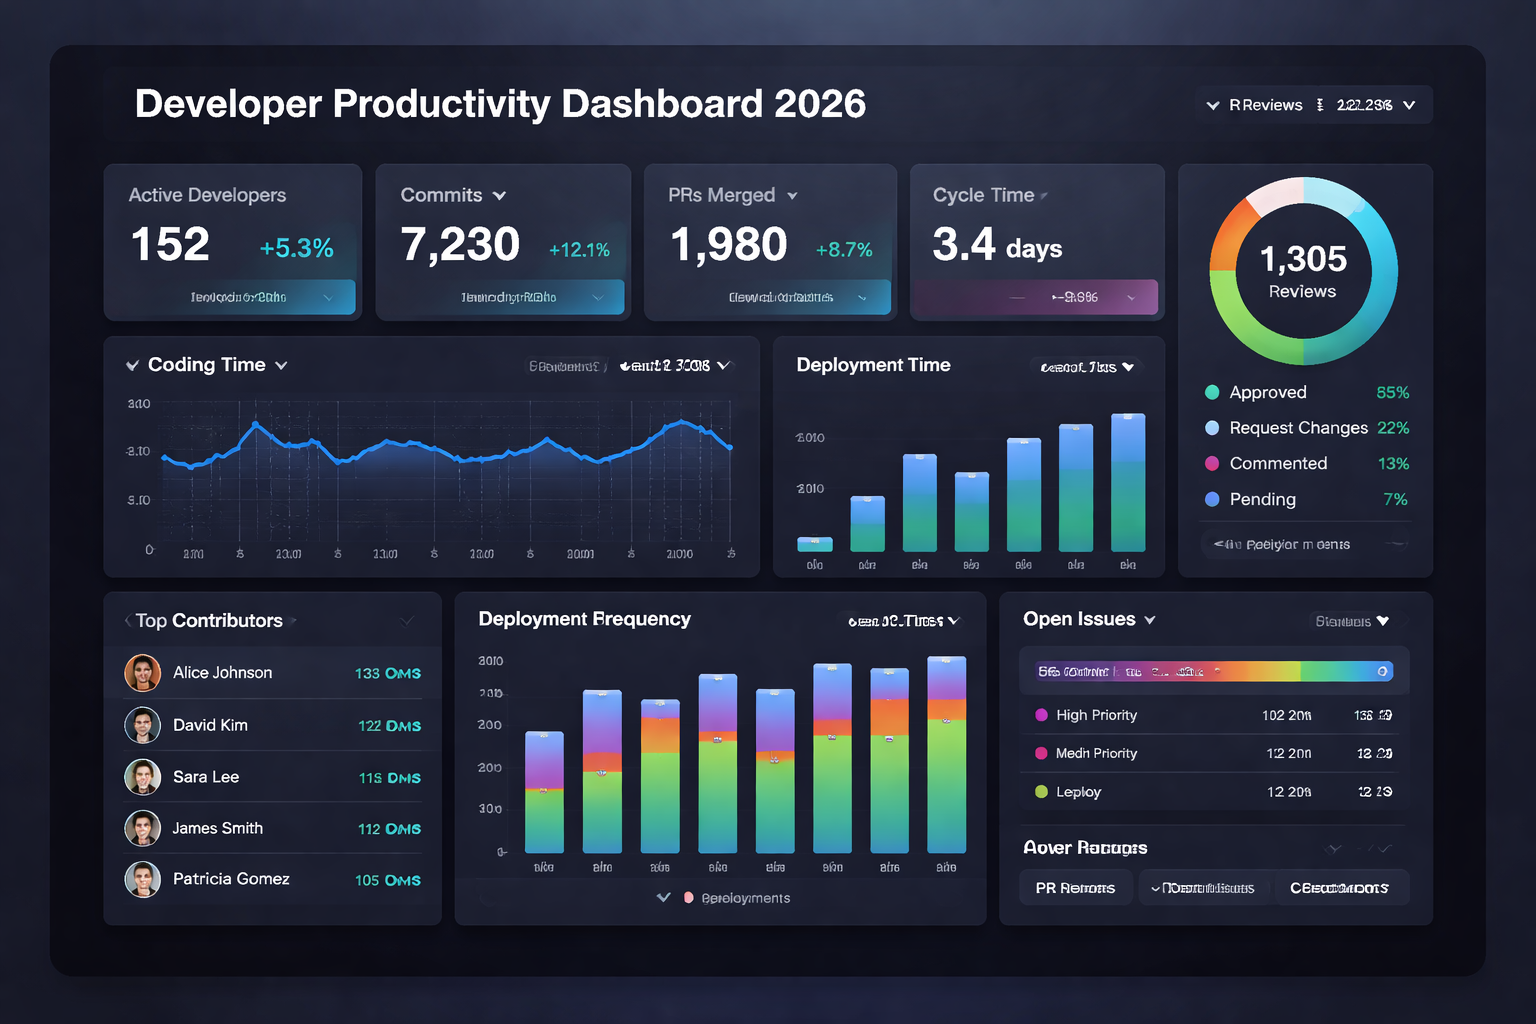The height and width of the screenshot is (1024, 1536).
Task: Click the 7,230 Commits value
Action: click(460, 245)
